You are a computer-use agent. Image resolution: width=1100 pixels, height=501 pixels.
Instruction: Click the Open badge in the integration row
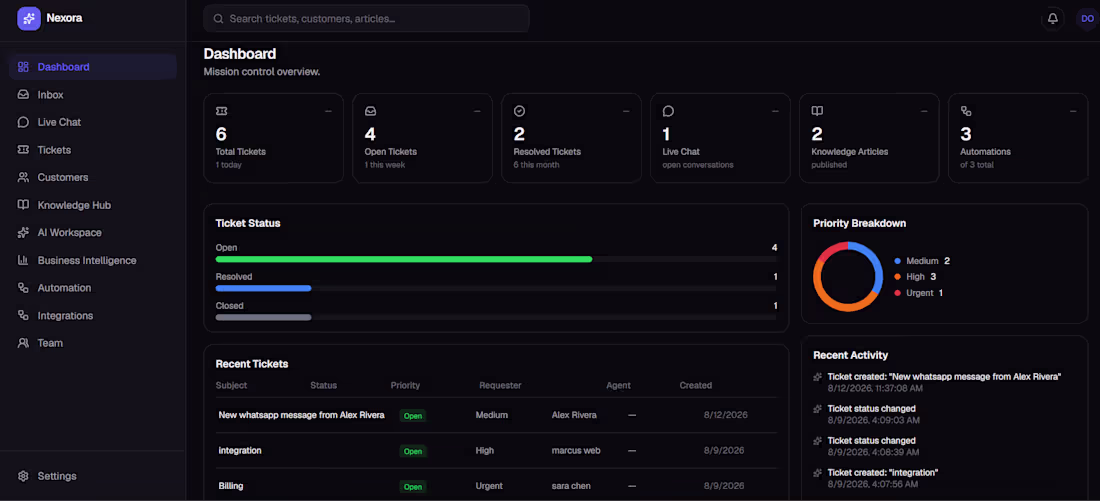[412, 451]
